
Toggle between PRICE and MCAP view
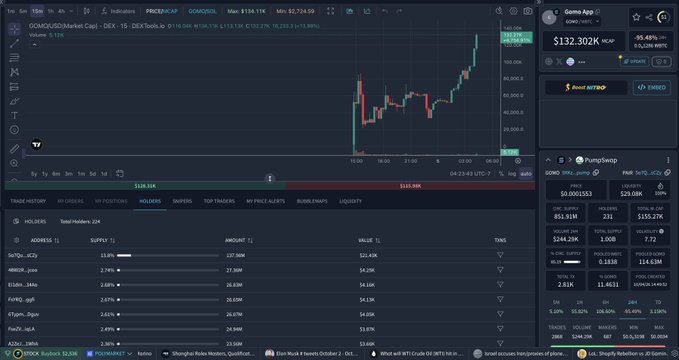[162, 11]
